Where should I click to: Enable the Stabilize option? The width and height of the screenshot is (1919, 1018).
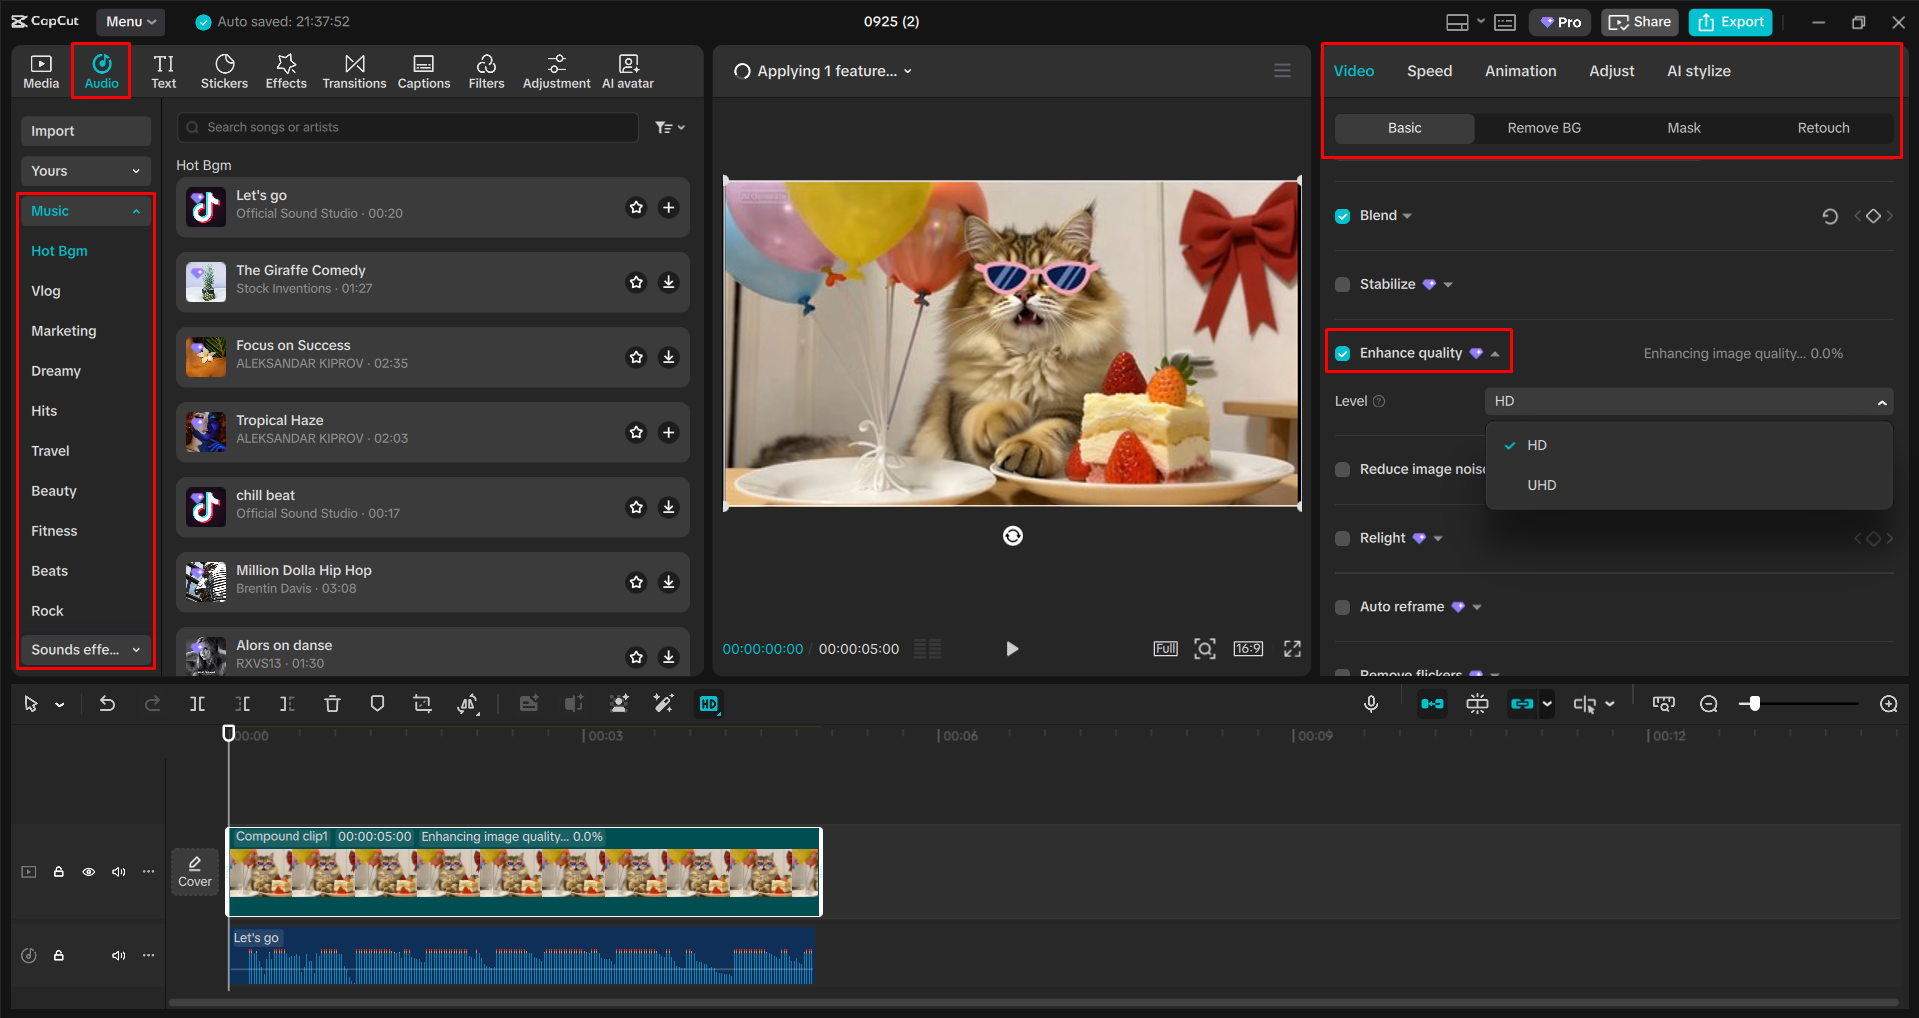tap(1342, 284)
